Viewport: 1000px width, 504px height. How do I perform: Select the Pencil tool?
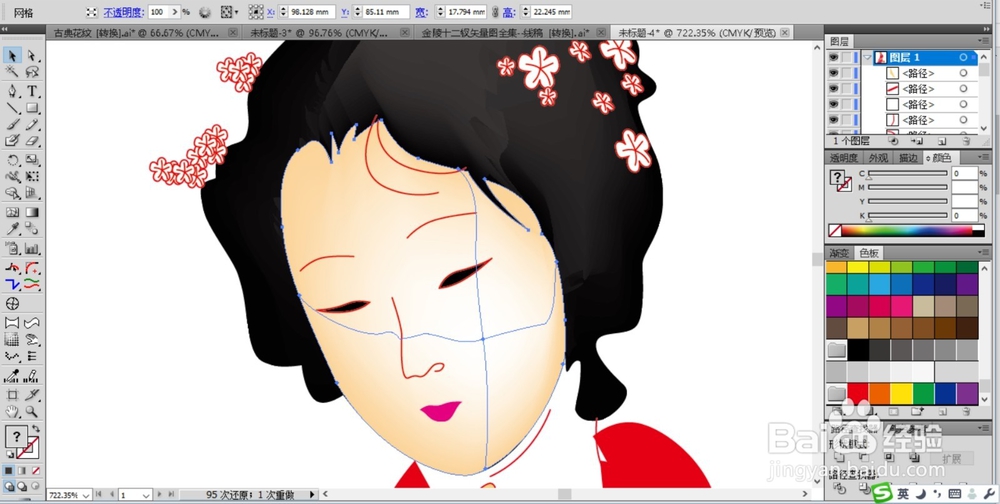32,125
